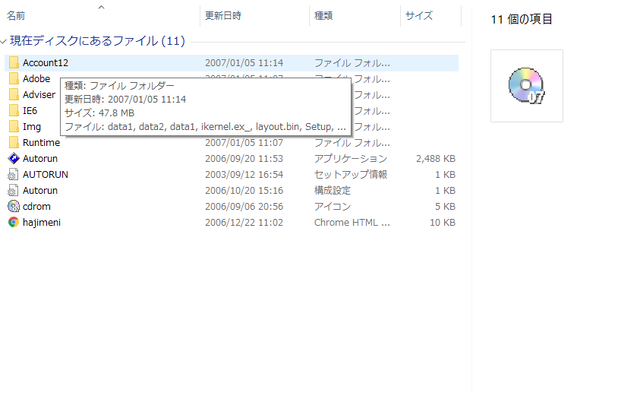This screenshot has width=640, height=393.
Task: Click the 現在ディスクにあるファイル (11) group heading
Action: tap(97, 41)
